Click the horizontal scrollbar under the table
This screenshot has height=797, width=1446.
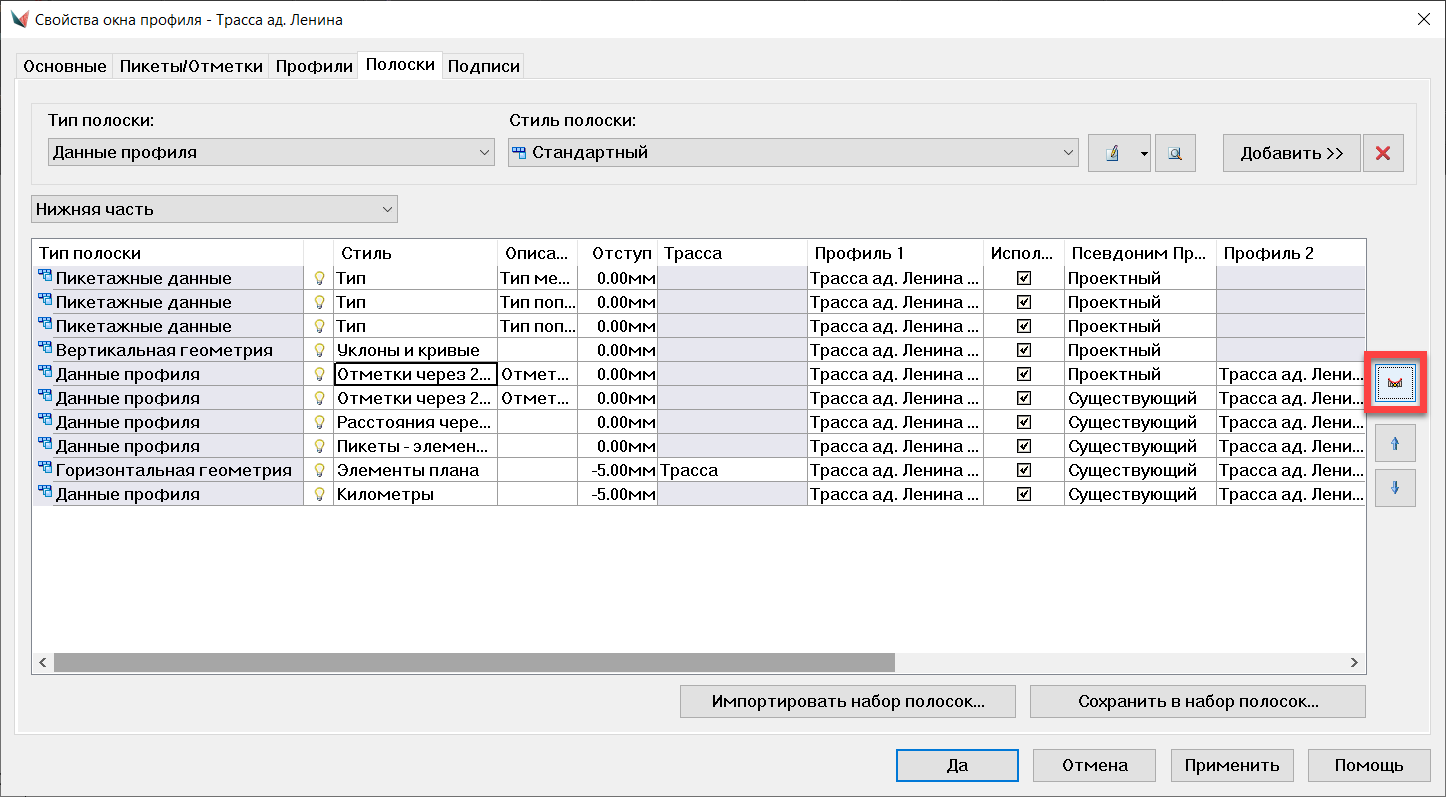tap(474, 662)
